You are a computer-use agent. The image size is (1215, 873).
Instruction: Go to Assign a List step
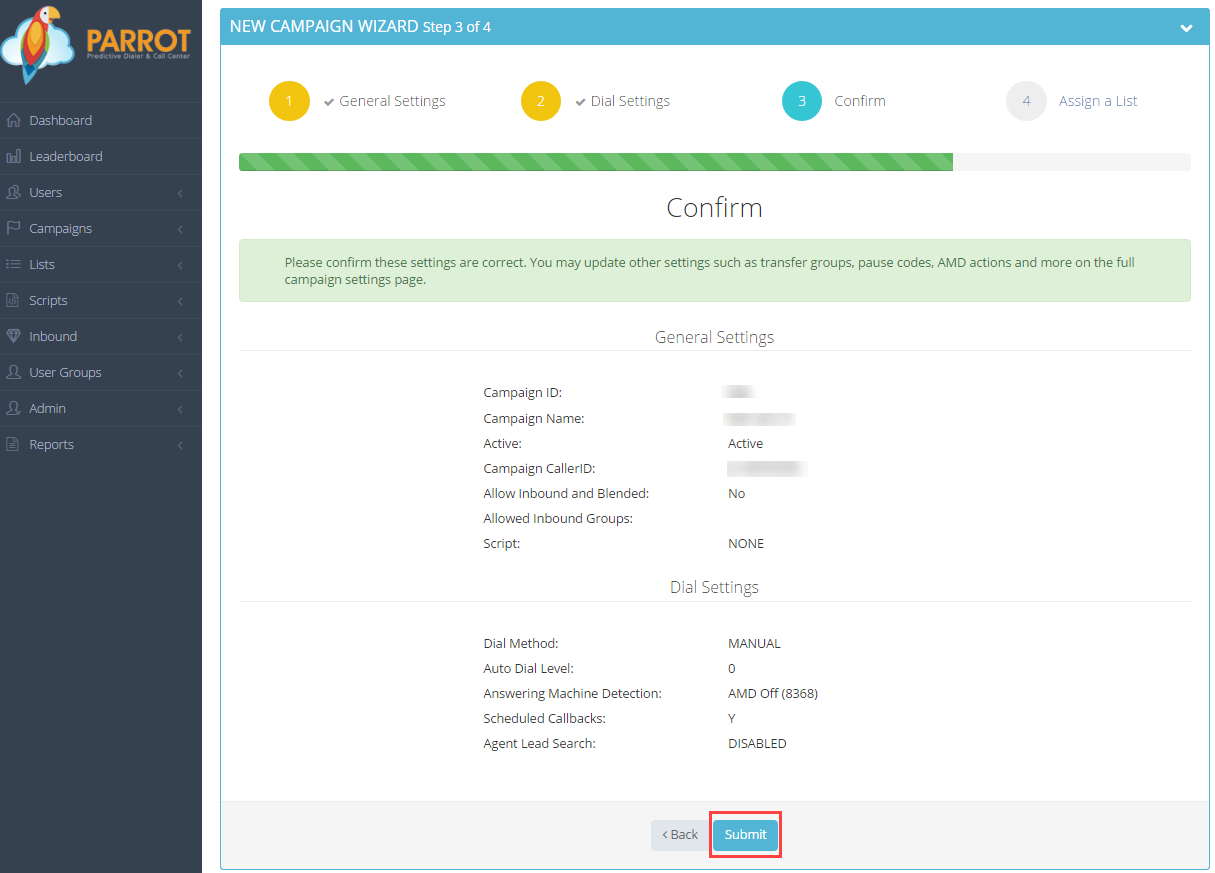coord(1098,101)
